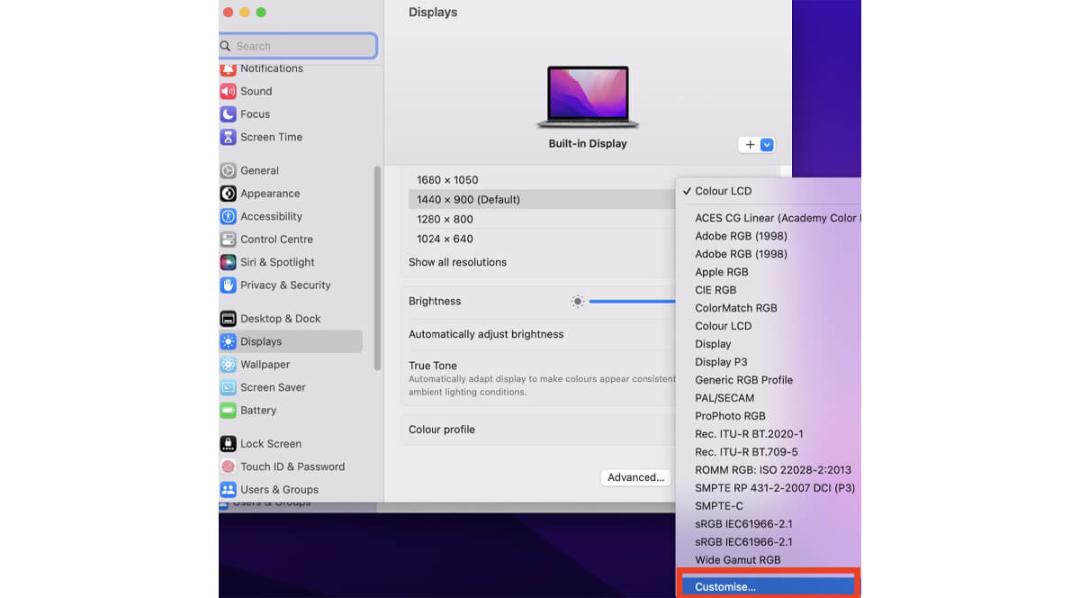Click the General gear icon
Image resolution: width=1080 pixels, height=598 pixels.
(x=228, y=170)
